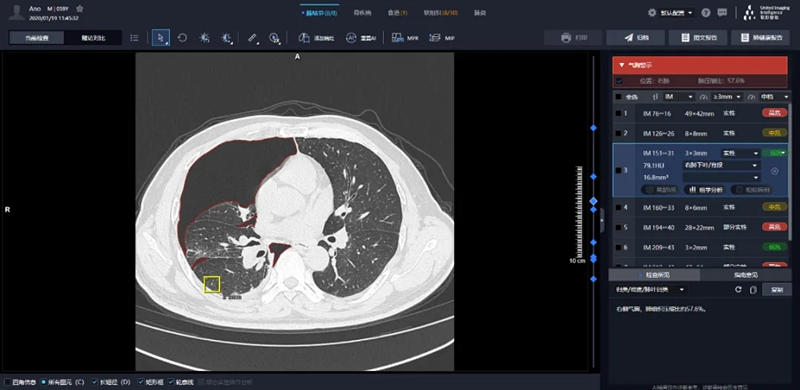800x390 pixels.
Task: Open the help question mark icon
Action: (706, 13)
